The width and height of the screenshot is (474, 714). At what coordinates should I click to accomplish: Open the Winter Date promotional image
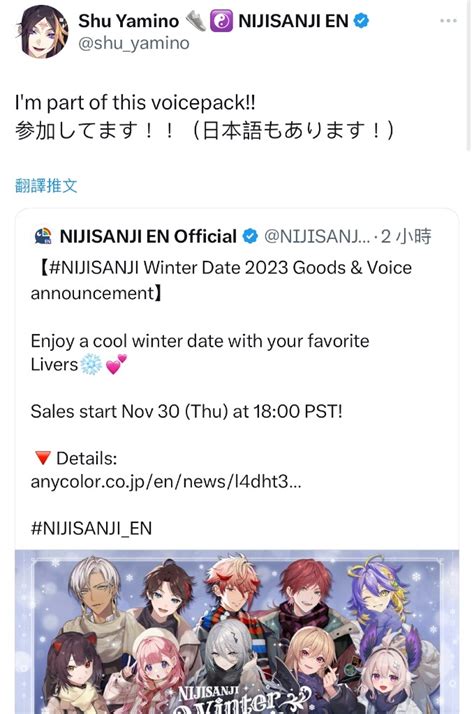tap(237, 632)
